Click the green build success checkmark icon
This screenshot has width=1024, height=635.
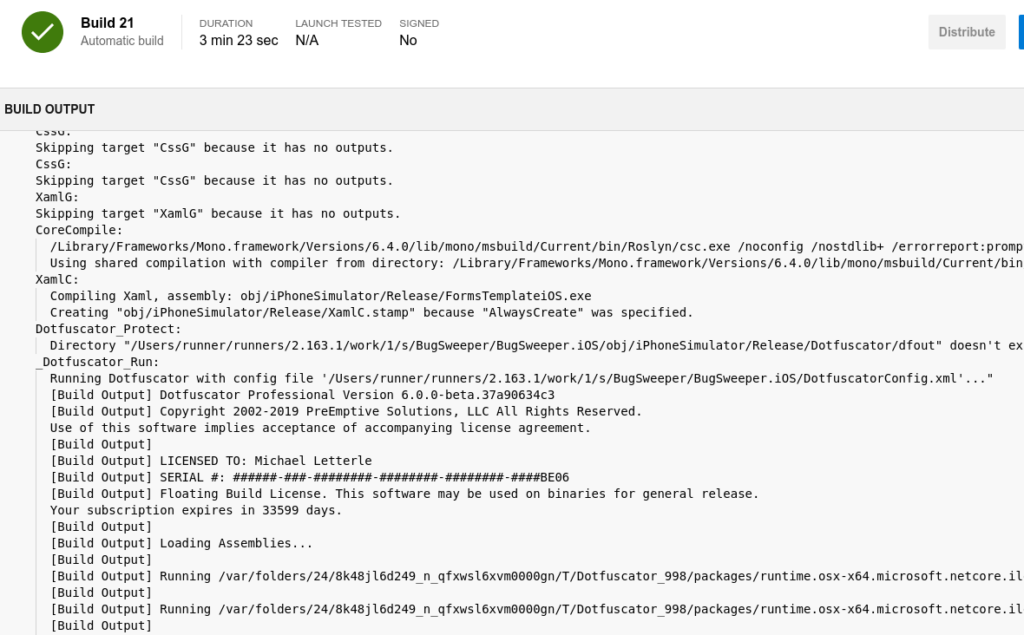[x=42, y=32]
